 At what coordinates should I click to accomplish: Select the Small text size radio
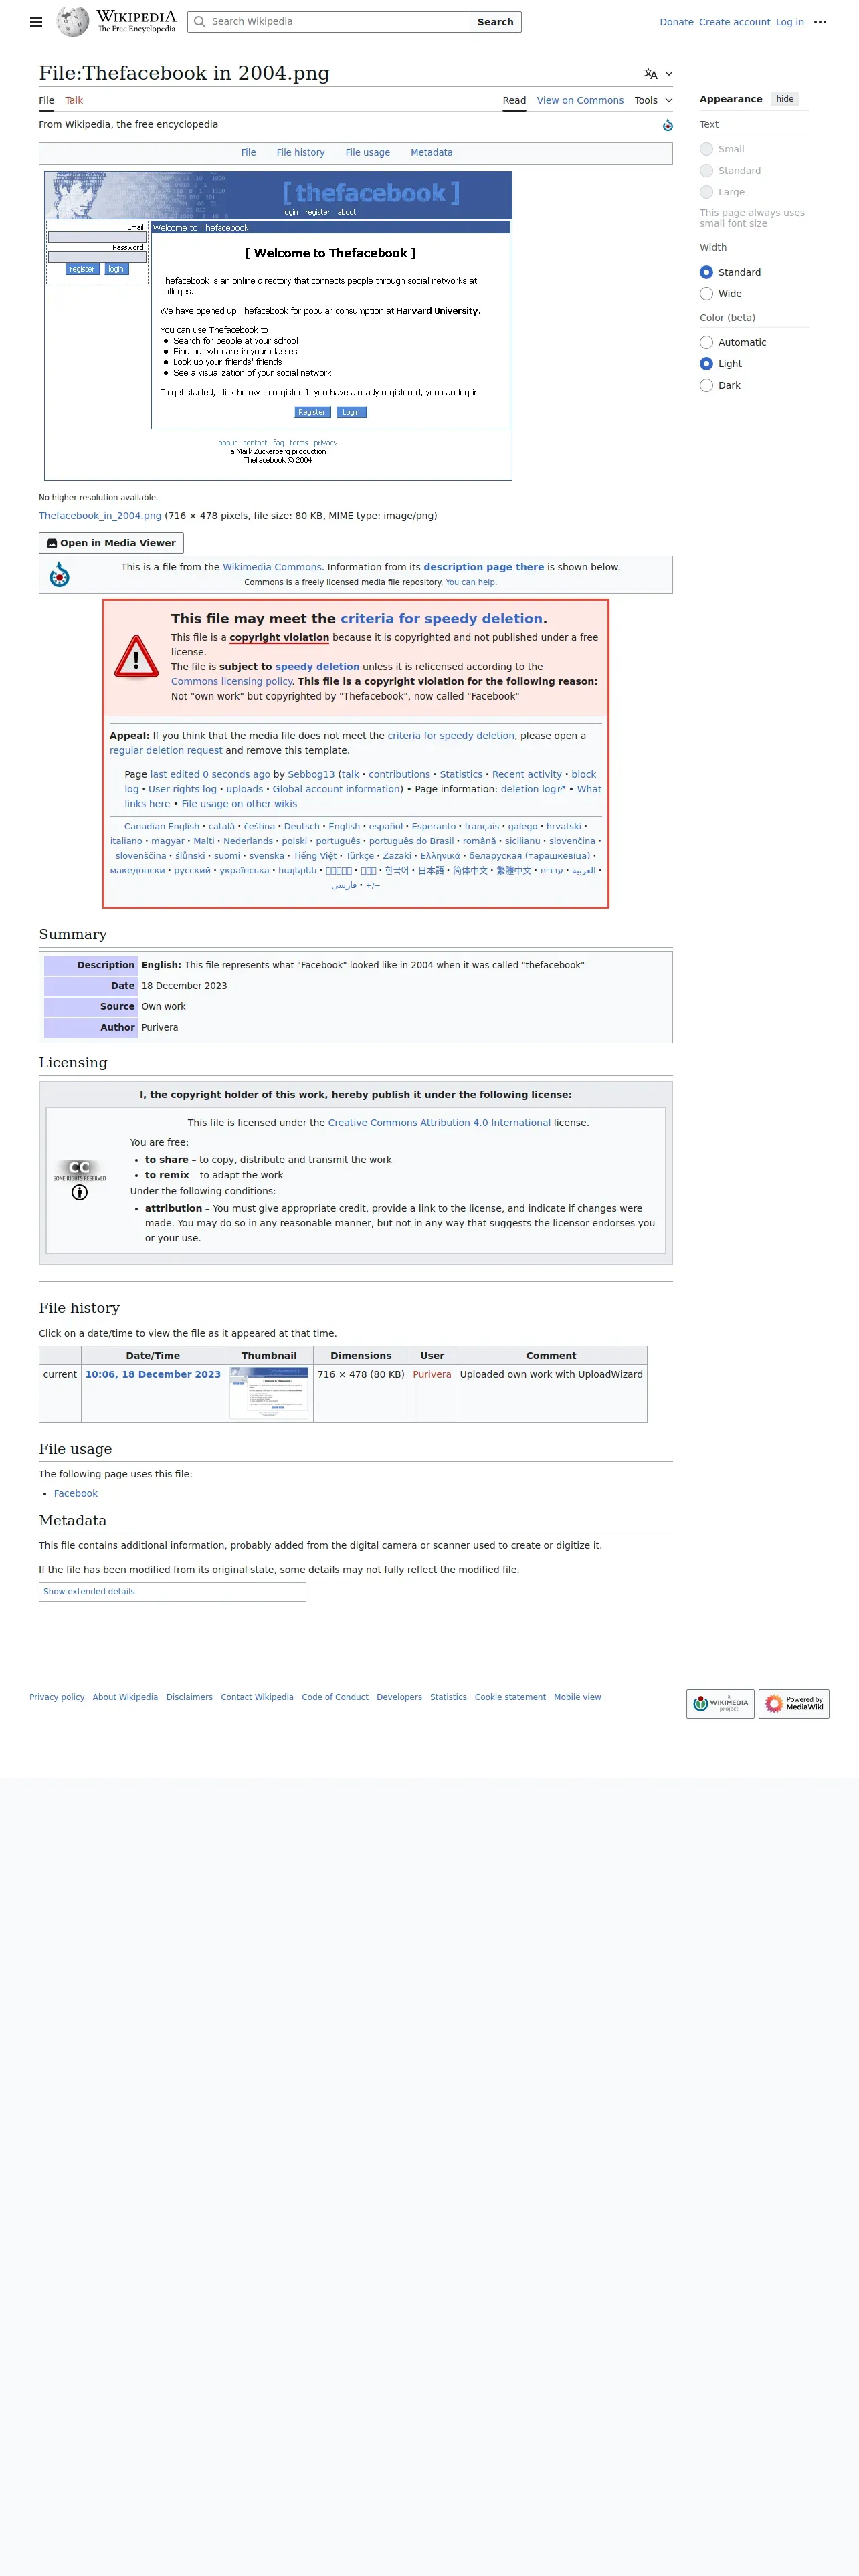pyautogui.click(x=706, y=149)
